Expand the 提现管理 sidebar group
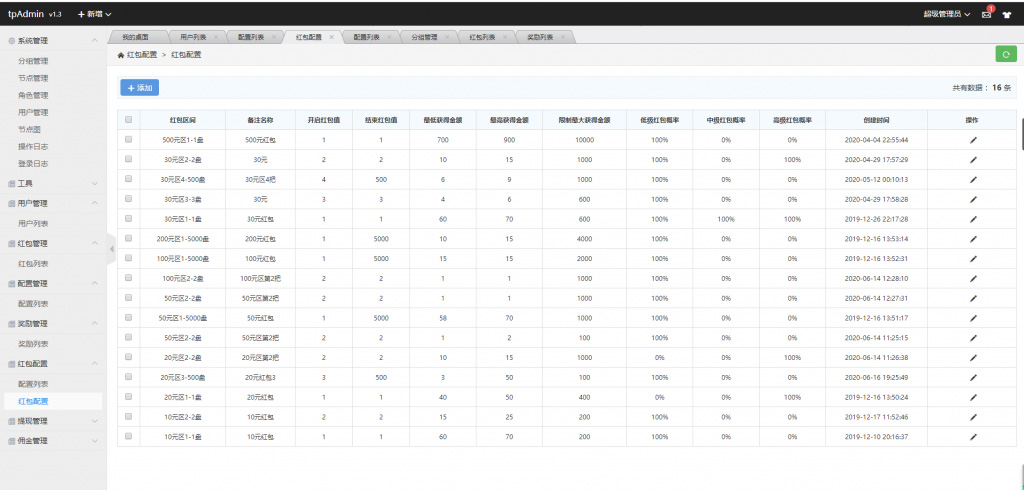 point(52,421)
